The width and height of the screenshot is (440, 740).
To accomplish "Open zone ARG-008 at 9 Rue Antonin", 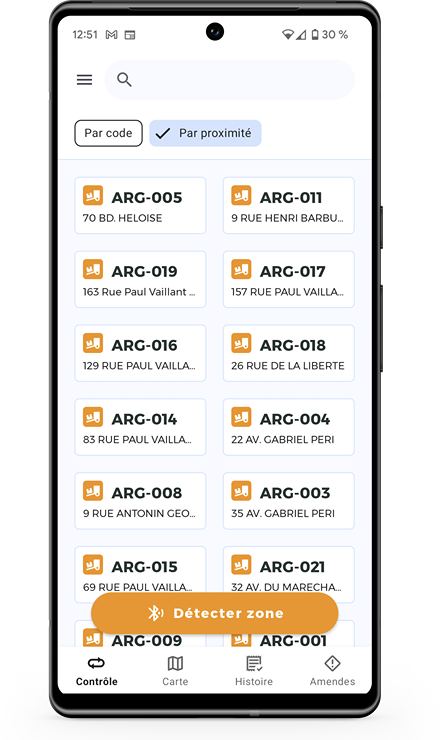I will (x=140, y=501).
